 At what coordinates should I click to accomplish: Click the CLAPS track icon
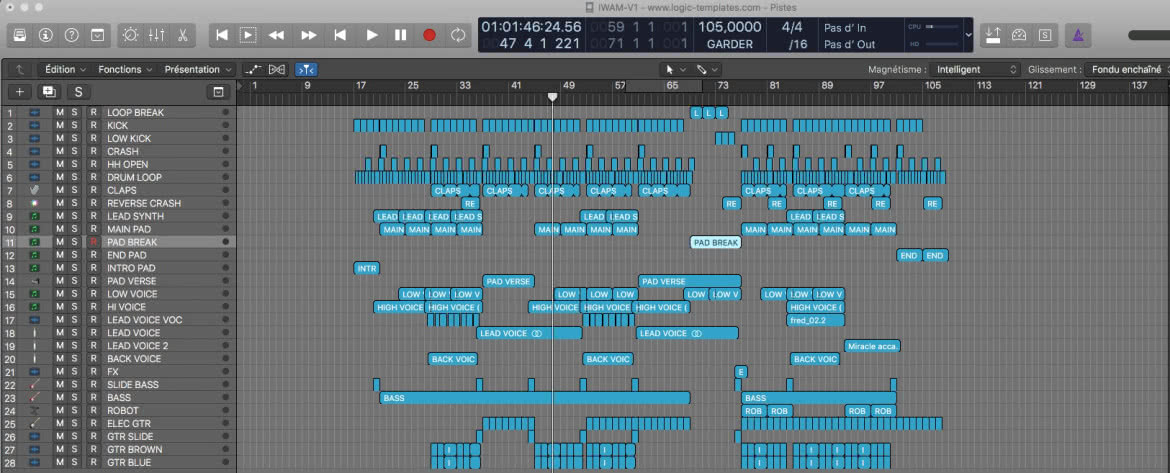[x=34, y=190]
